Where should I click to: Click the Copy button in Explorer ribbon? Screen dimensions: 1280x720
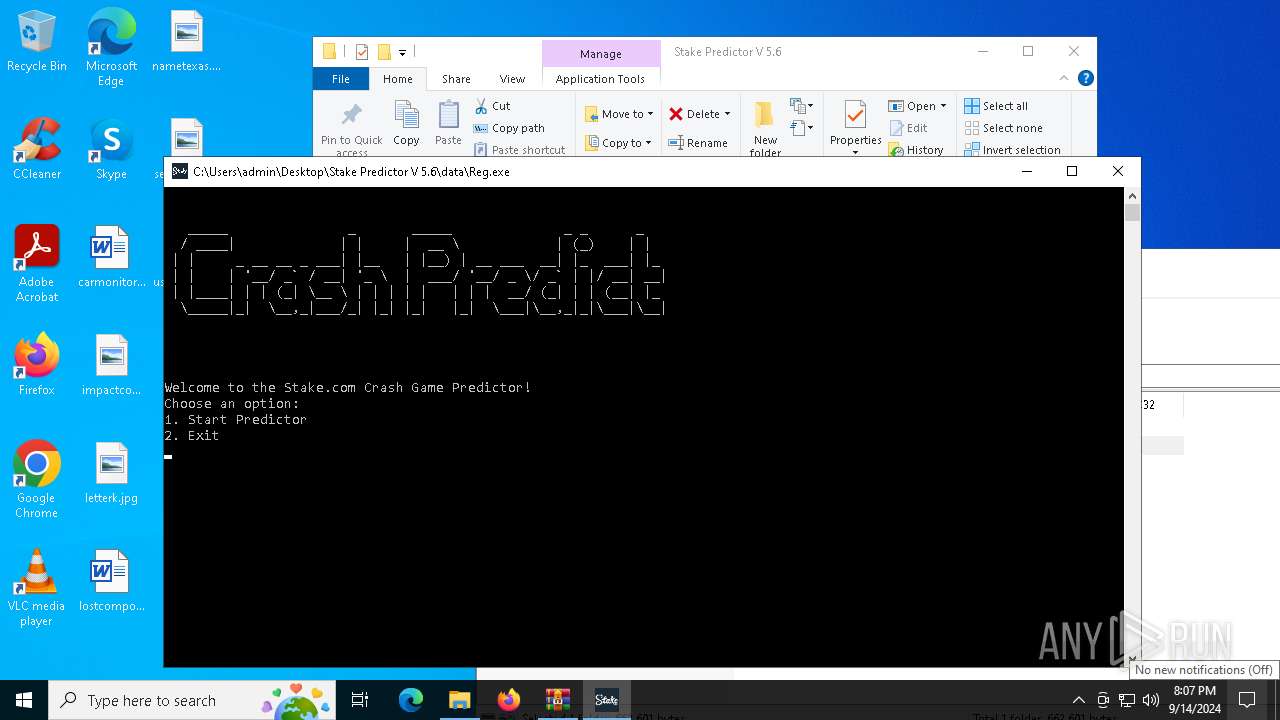pos(406,124)
